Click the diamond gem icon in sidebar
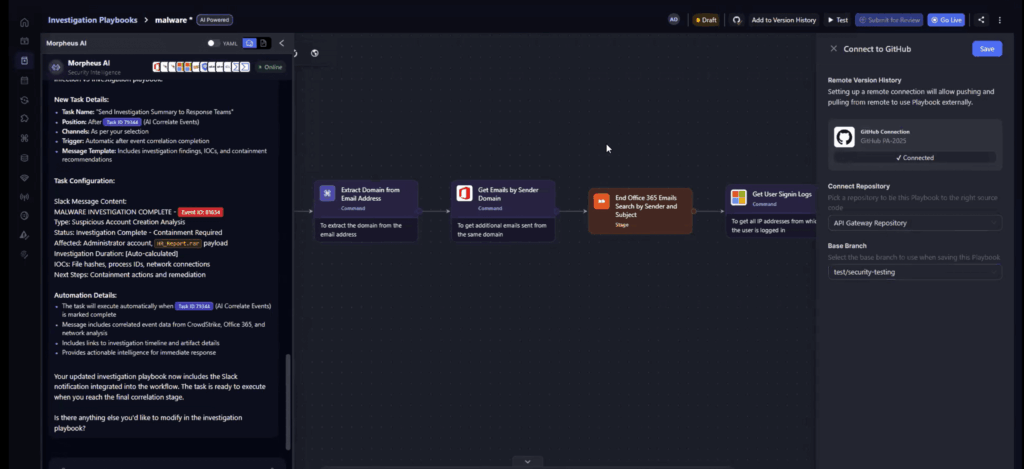 tap(24, 178)
